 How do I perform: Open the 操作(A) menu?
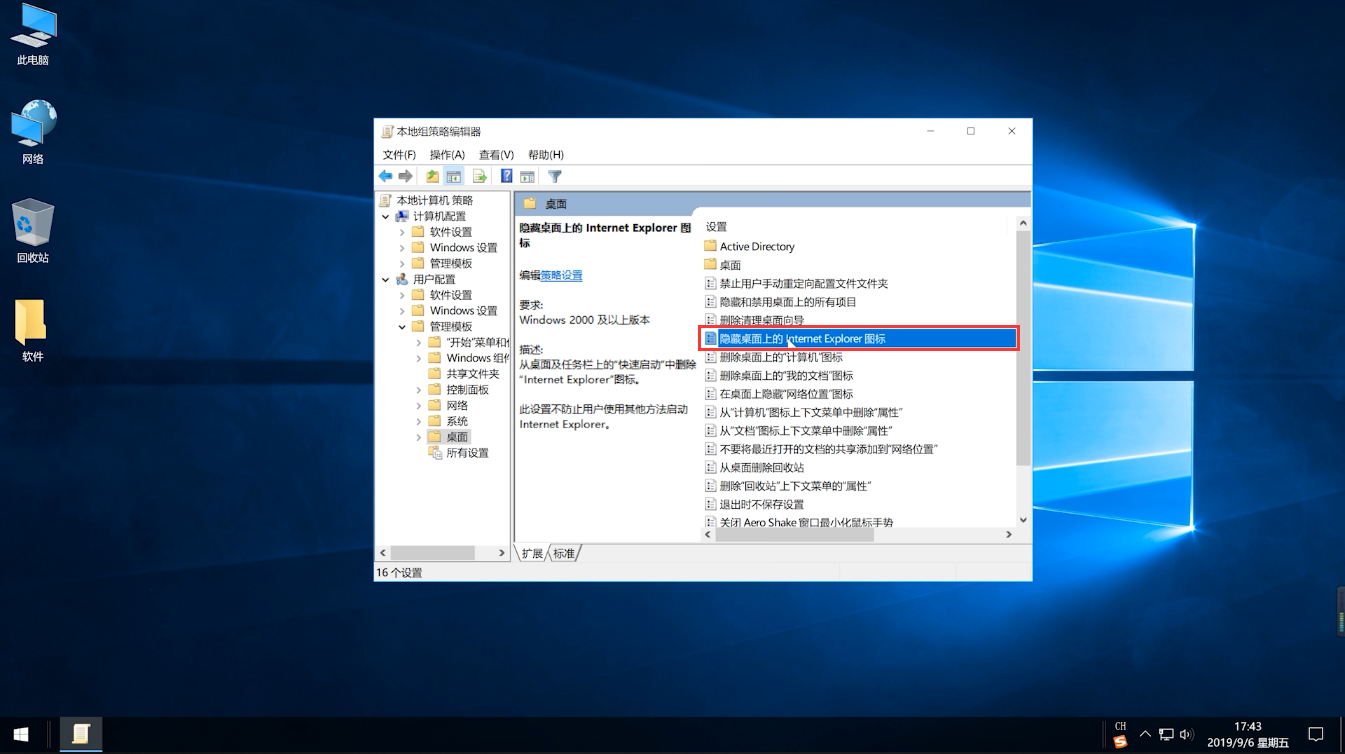[447, 155]
